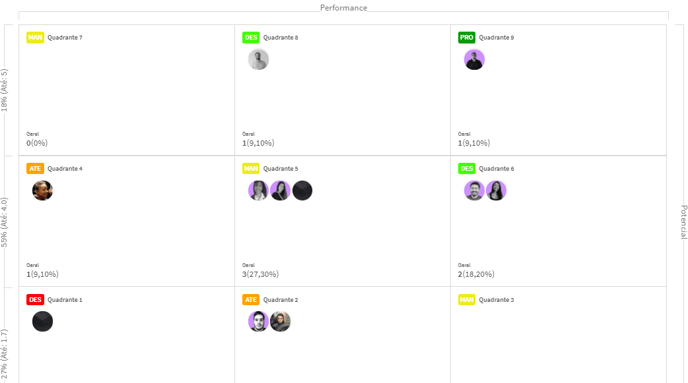Screen dimensions: 688x383
Task: Click the yellow MAN badge of Quadrante 5
Action: point(251,168)
